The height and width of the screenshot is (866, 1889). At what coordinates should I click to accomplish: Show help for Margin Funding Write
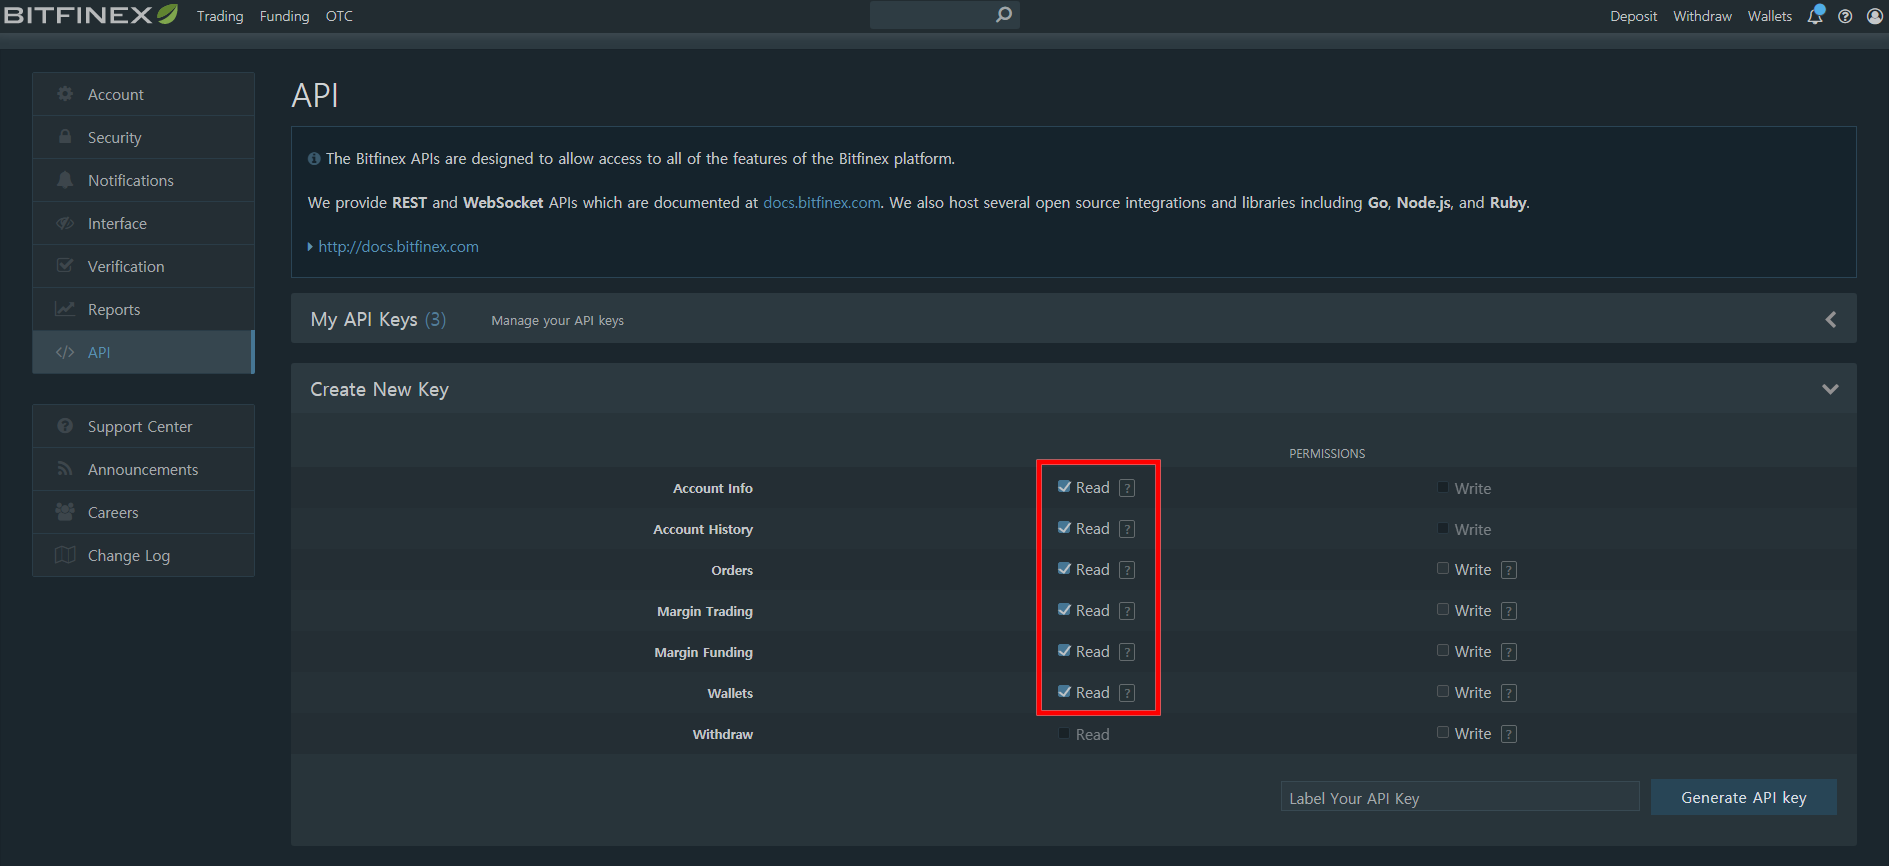coord(1509,652)
